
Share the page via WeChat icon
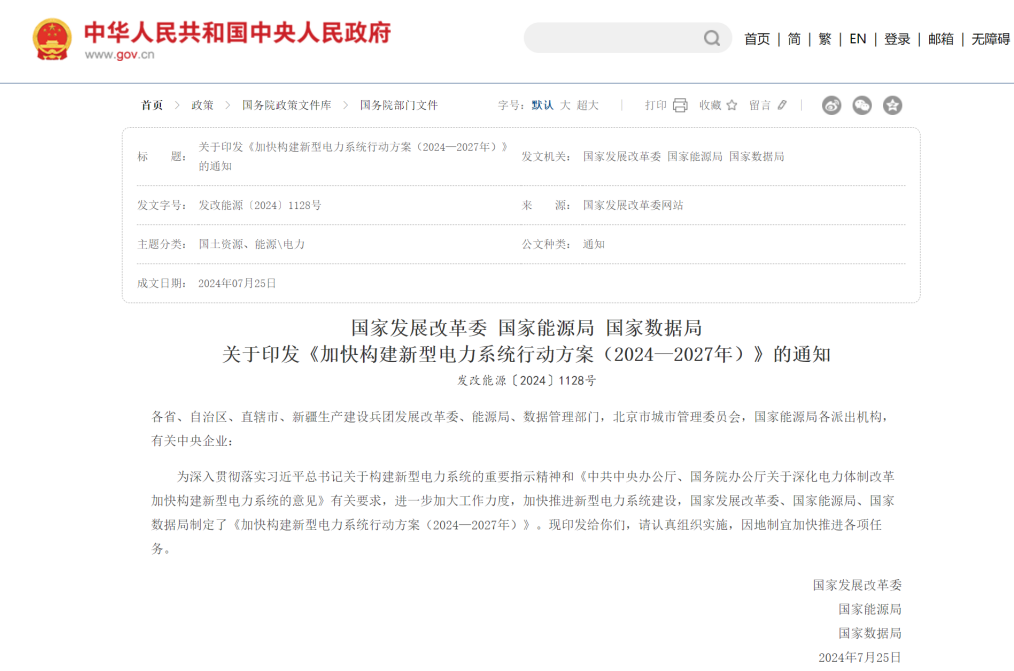tap(862, 105)
